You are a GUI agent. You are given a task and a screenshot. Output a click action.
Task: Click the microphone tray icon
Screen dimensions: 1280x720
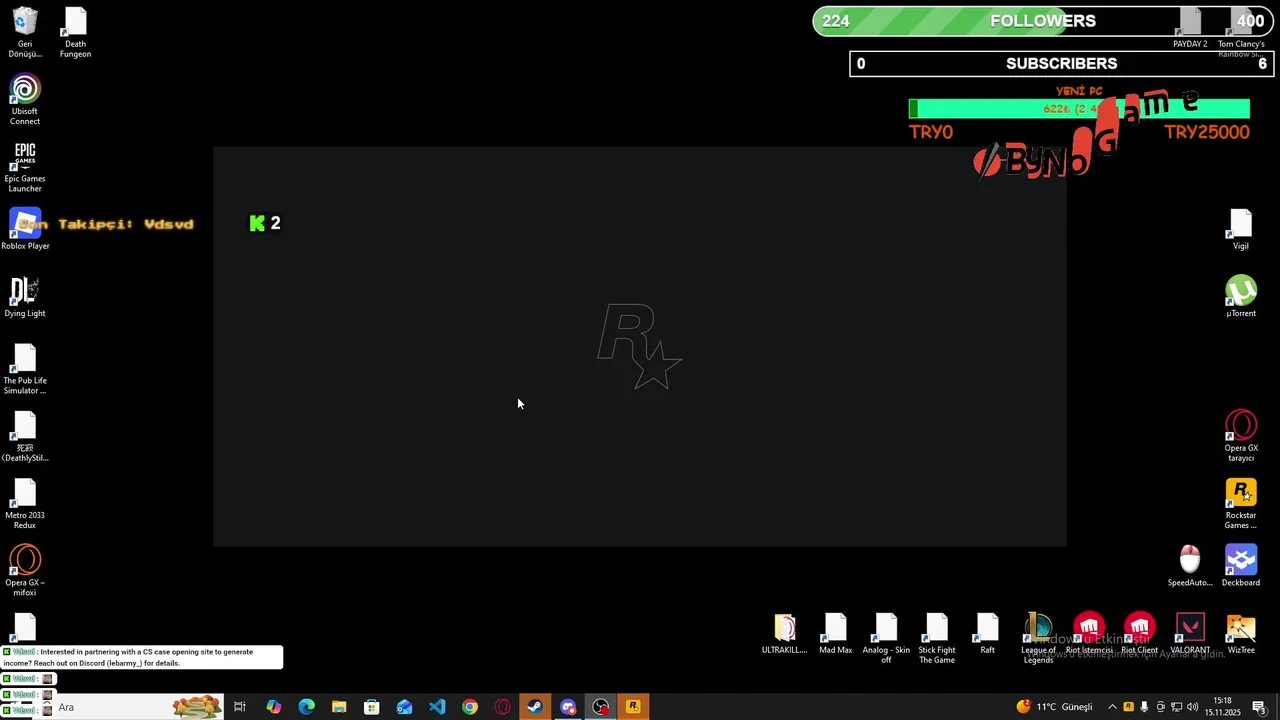pyautogui.click(x=1144, y=707)
